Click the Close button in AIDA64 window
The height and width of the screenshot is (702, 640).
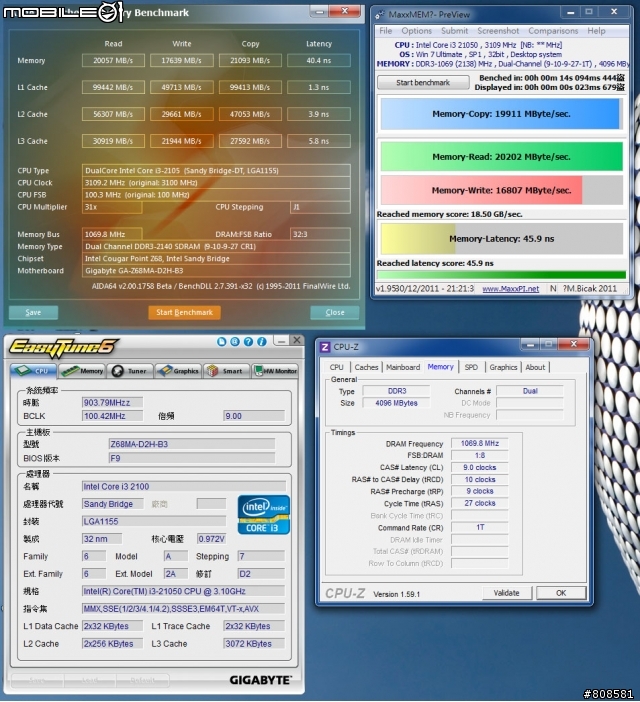click(x=335, y=312)
